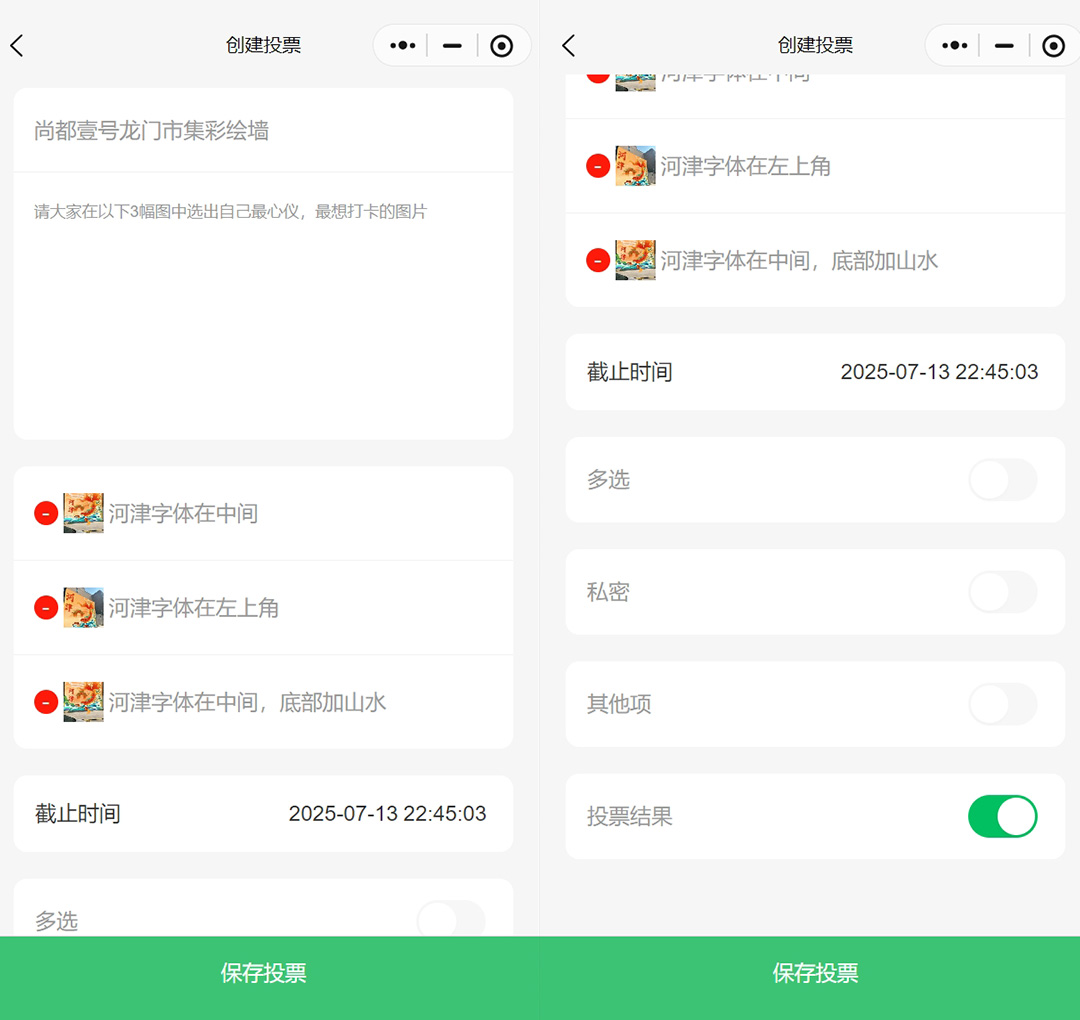1080x1020 pixels.
Task: Open thumbnail of 河津字体在左上角 in left panel
Action: (84, 607)
